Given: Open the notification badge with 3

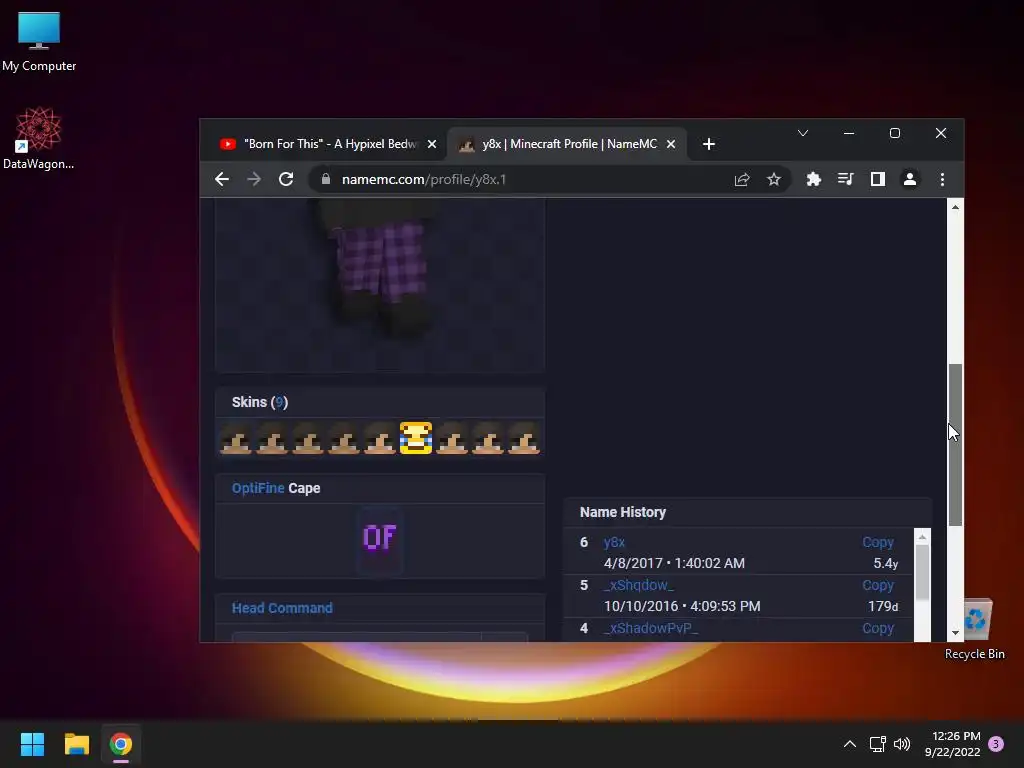Looking at the screenshot, I should tap(996, 744).
